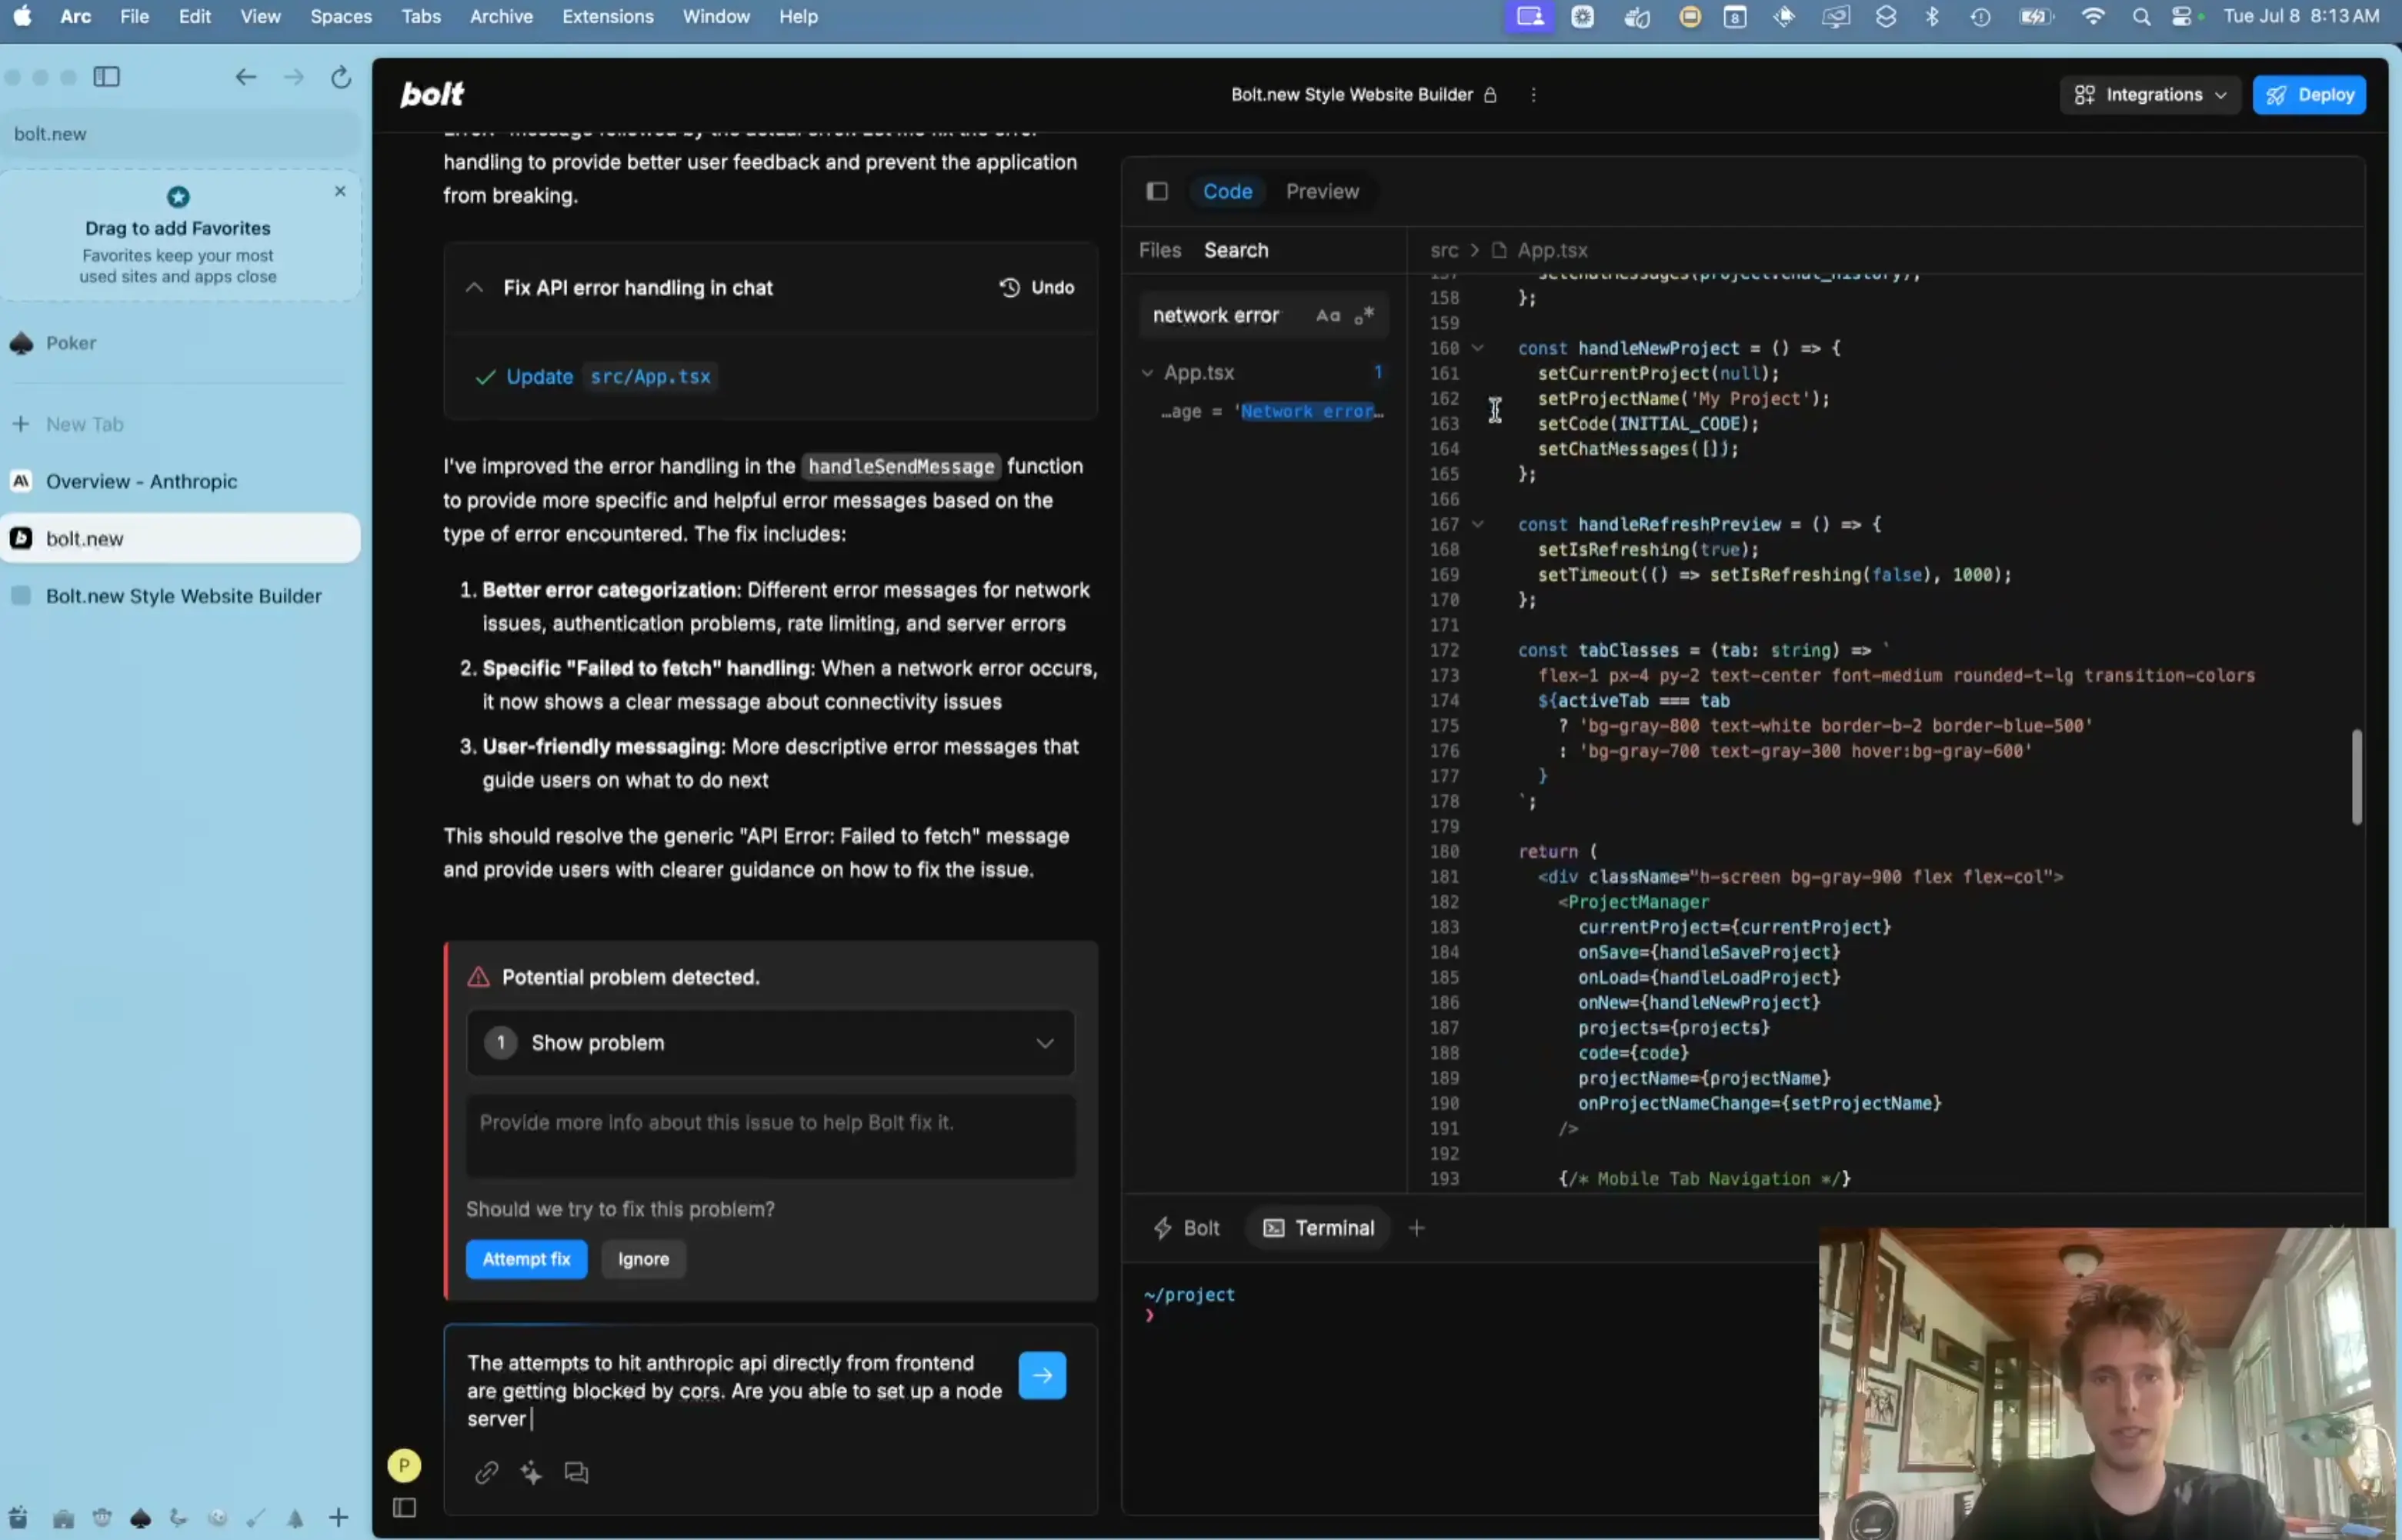Send the prompt with the blue arrow button
Image resolution: width=2402 pixels, height=1540 pixels.
(x=1042, y=1375)
